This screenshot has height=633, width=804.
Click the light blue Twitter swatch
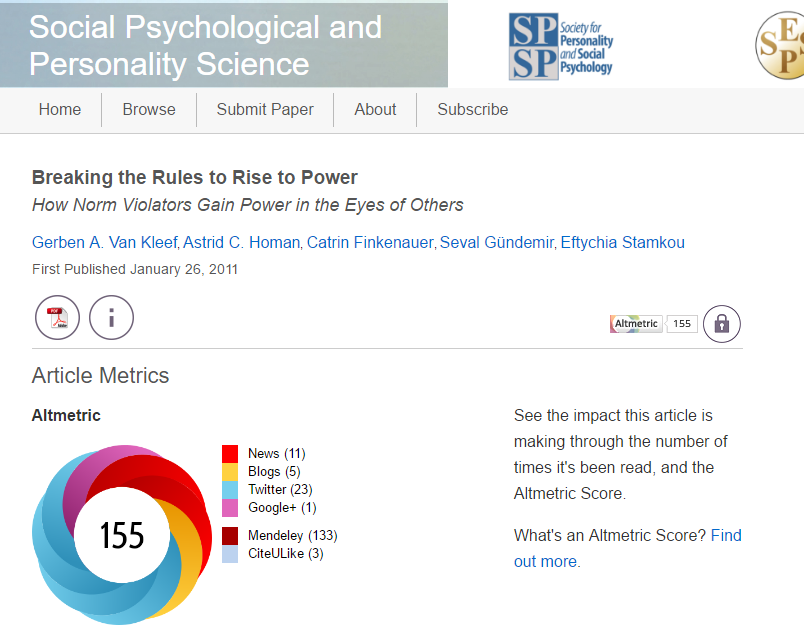pos(230,489)
